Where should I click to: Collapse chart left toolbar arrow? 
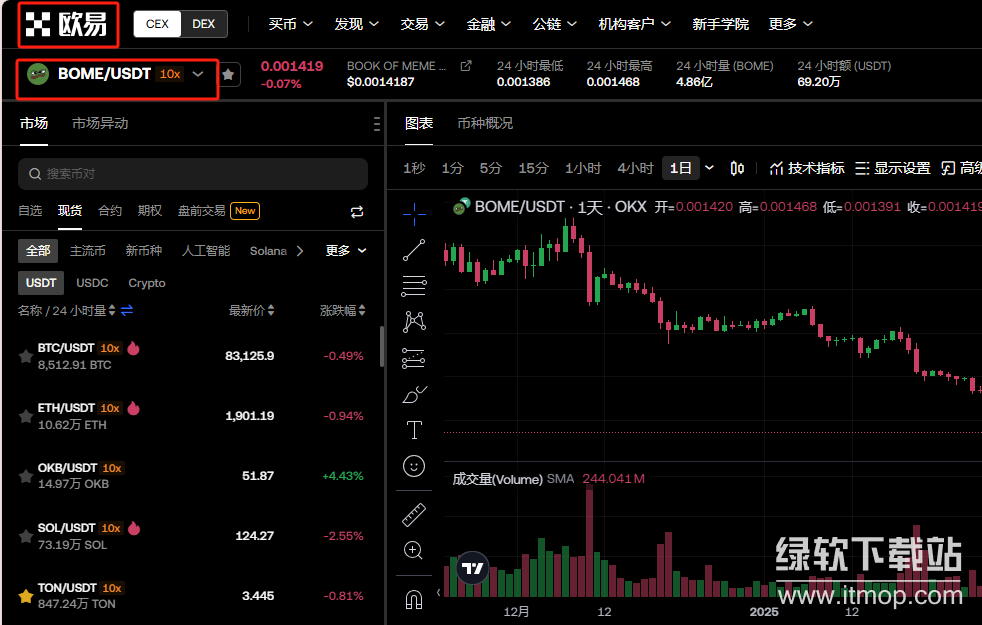(438, 592)
